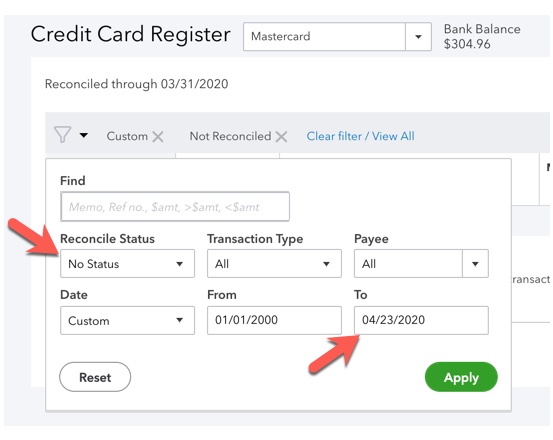The image size is (553, 440).
Task: Click the Not Reconciled chip label
Action: coord(230,136)
